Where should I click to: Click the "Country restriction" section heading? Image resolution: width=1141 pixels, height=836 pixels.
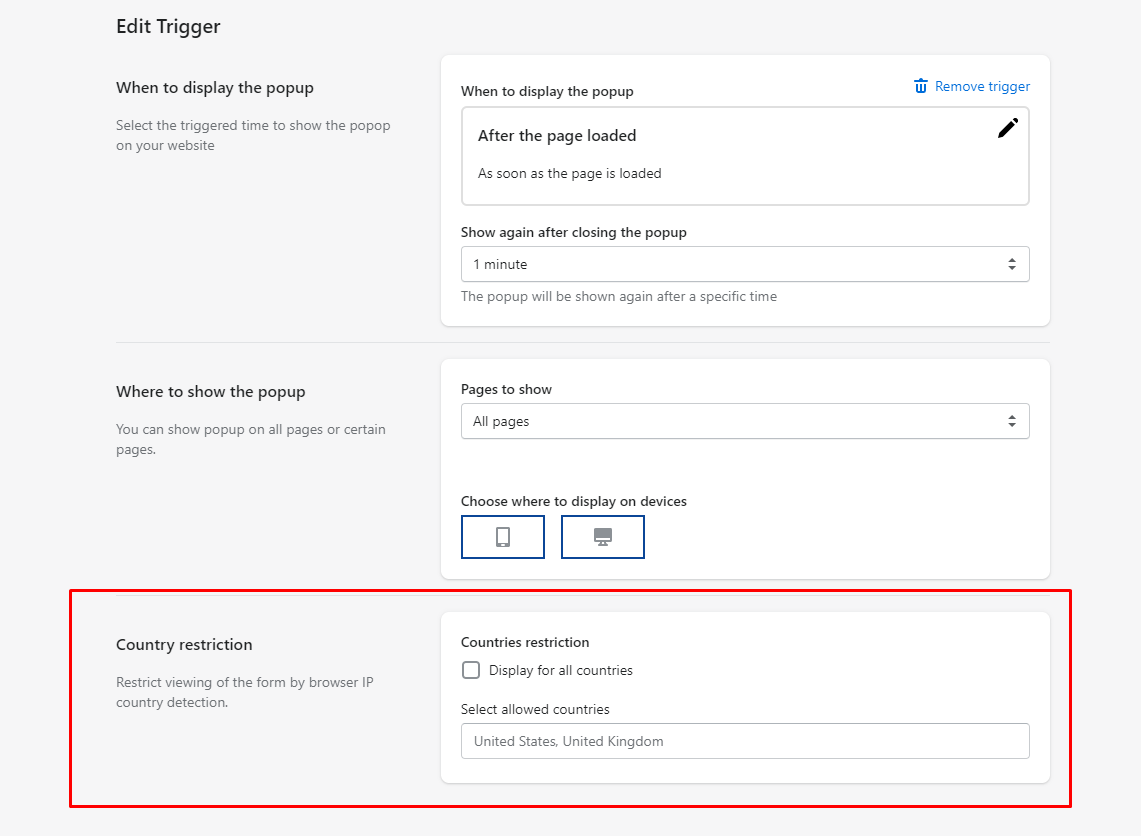[x=184, y=645]
